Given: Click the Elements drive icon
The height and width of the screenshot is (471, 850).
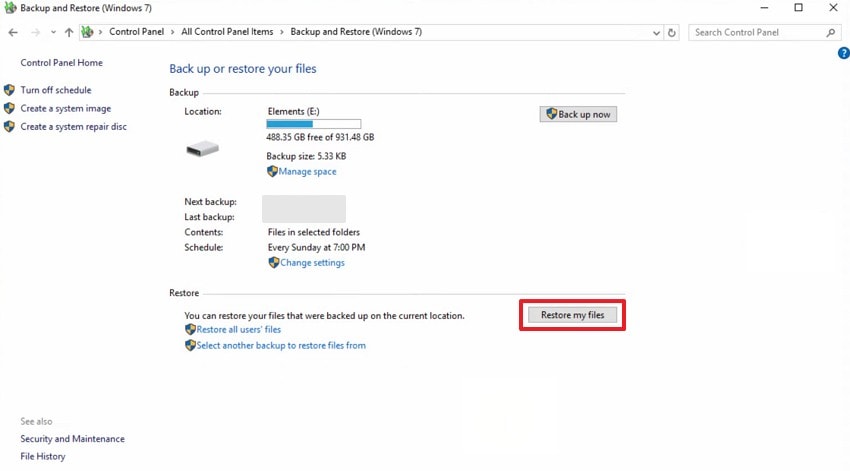Looking at the screenshot, I should (202, 149).
